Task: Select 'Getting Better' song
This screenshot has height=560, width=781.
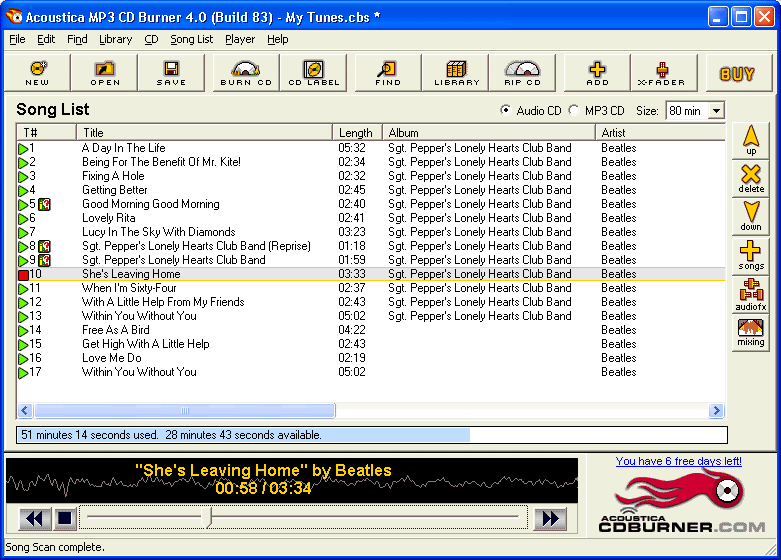Action: (x=371, y=190)
